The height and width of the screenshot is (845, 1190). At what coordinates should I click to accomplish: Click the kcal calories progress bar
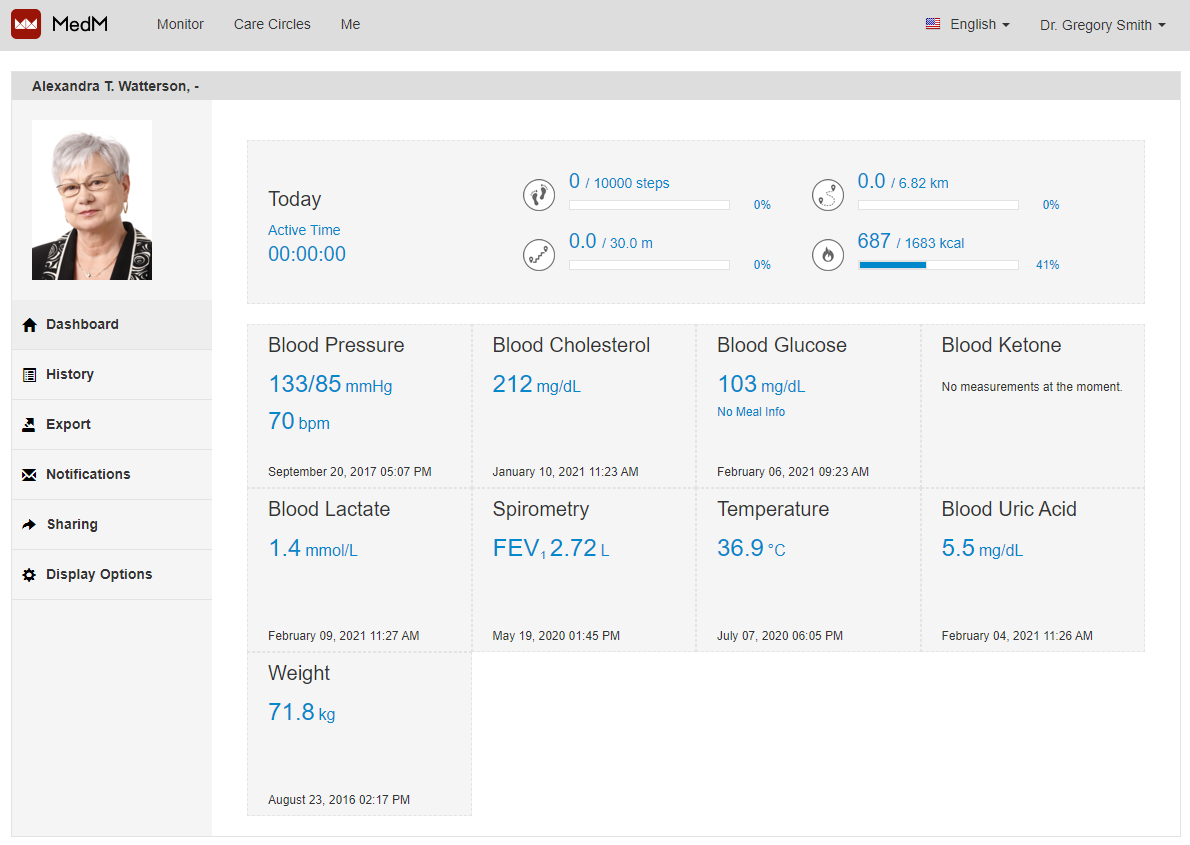(938, 265)
